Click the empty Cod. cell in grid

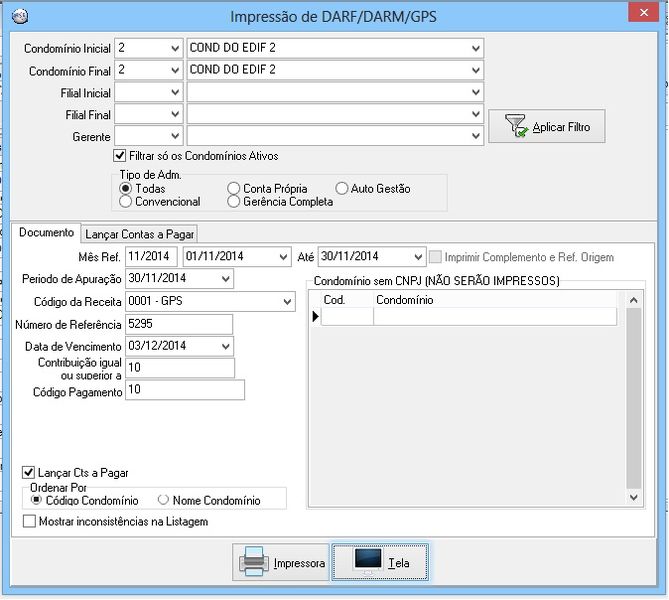pos(347,317)
